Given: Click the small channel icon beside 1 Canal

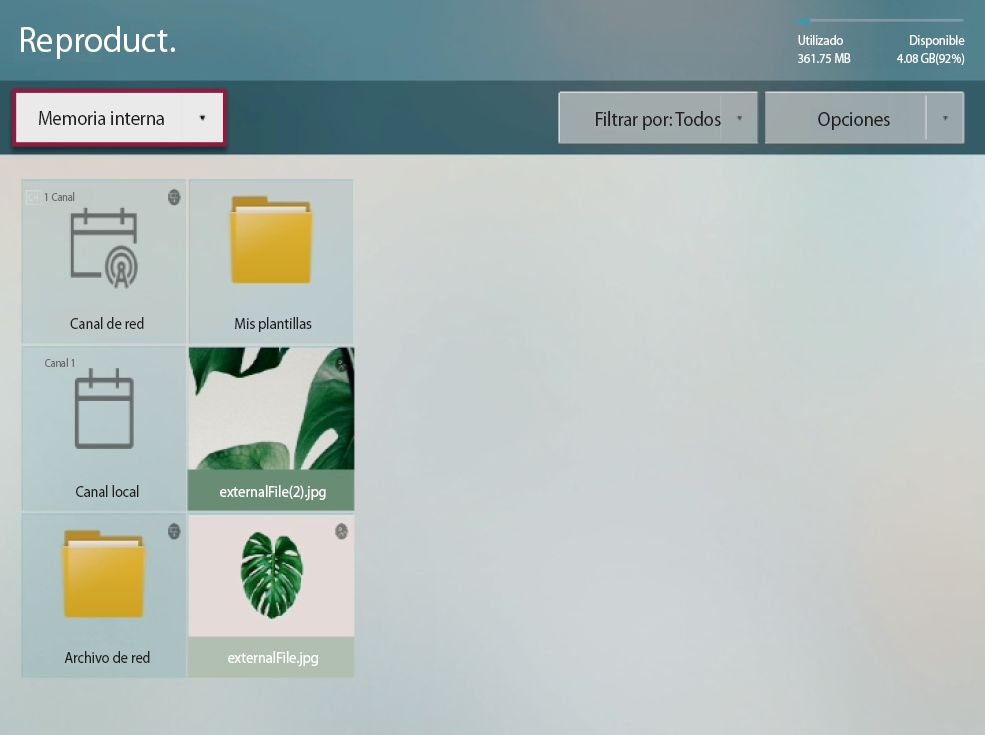Looking at the screenshot, I should (33, 197).
